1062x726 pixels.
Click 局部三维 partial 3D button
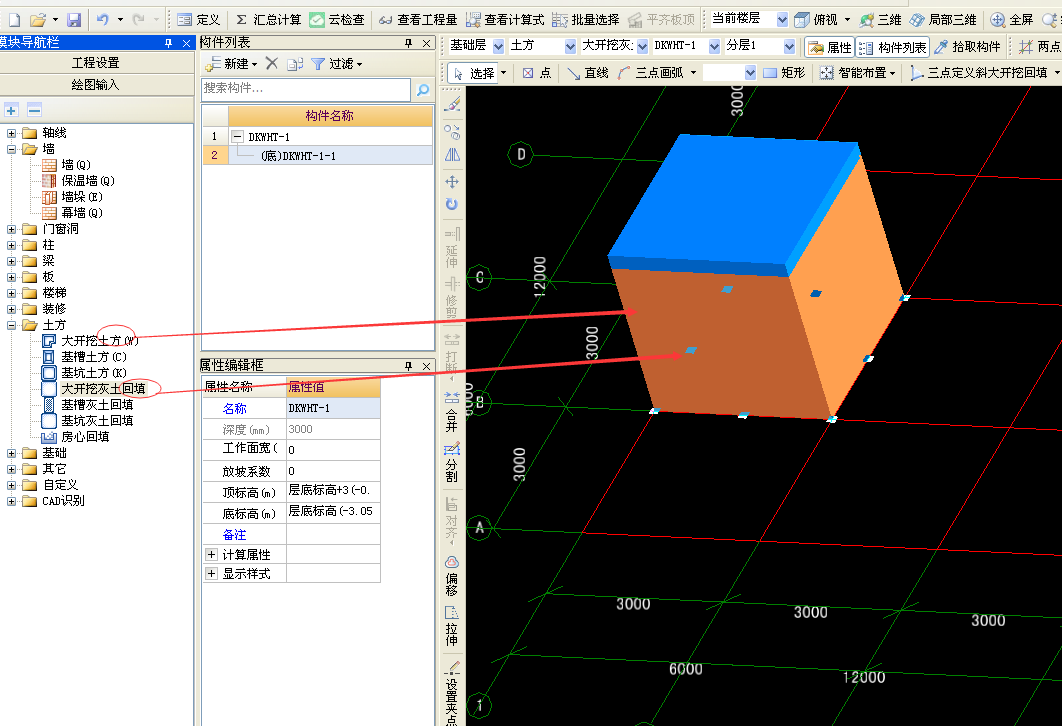coord(943,20)
